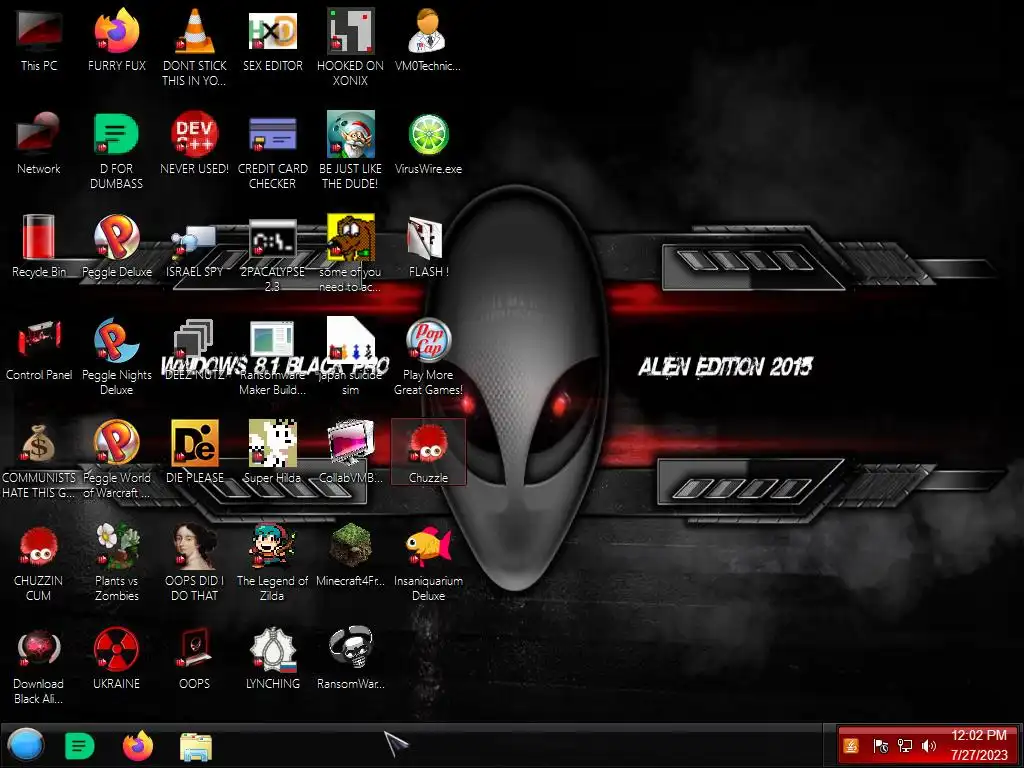Select the RansomWar... skull icon
This screenshot has width=1024, height=768.
pyautogui.click(x=351, y=658)
